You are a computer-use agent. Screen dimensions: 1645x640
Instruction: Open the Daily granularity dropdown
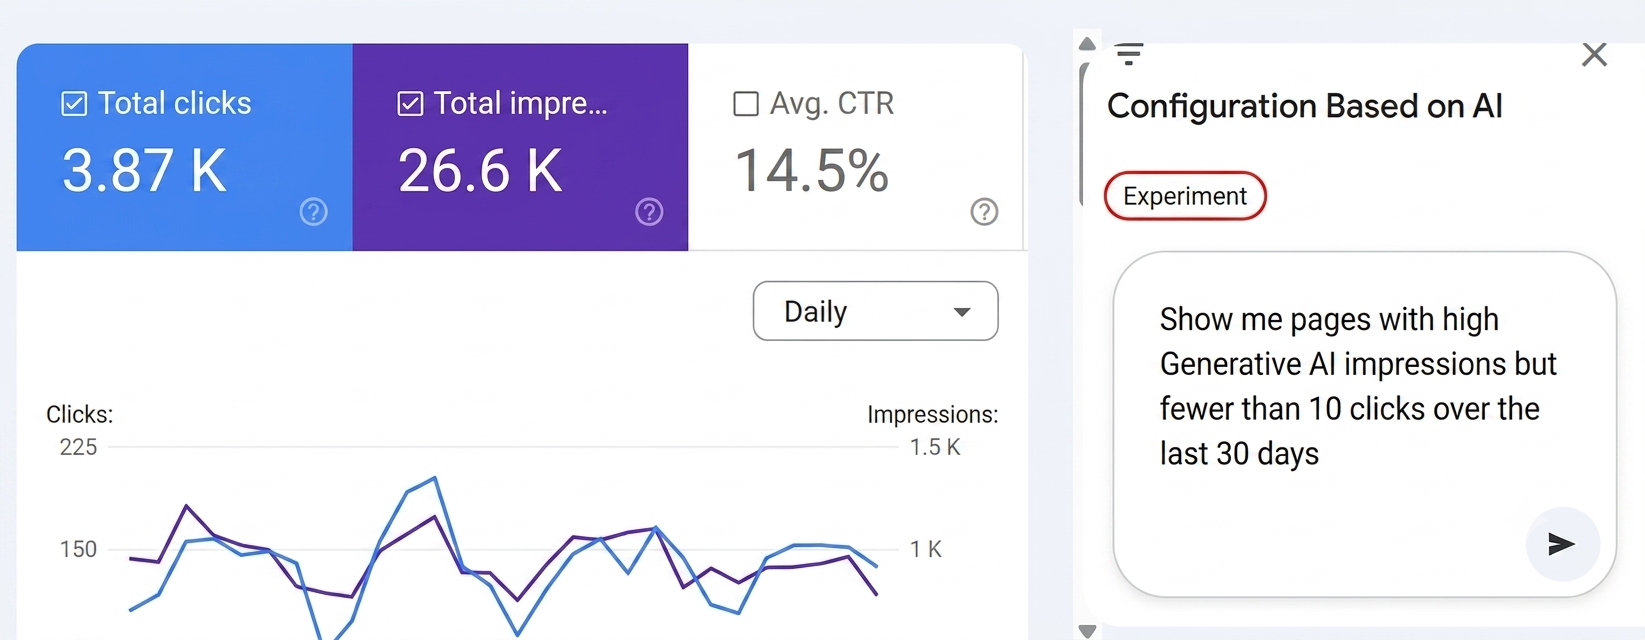[875, 311]
